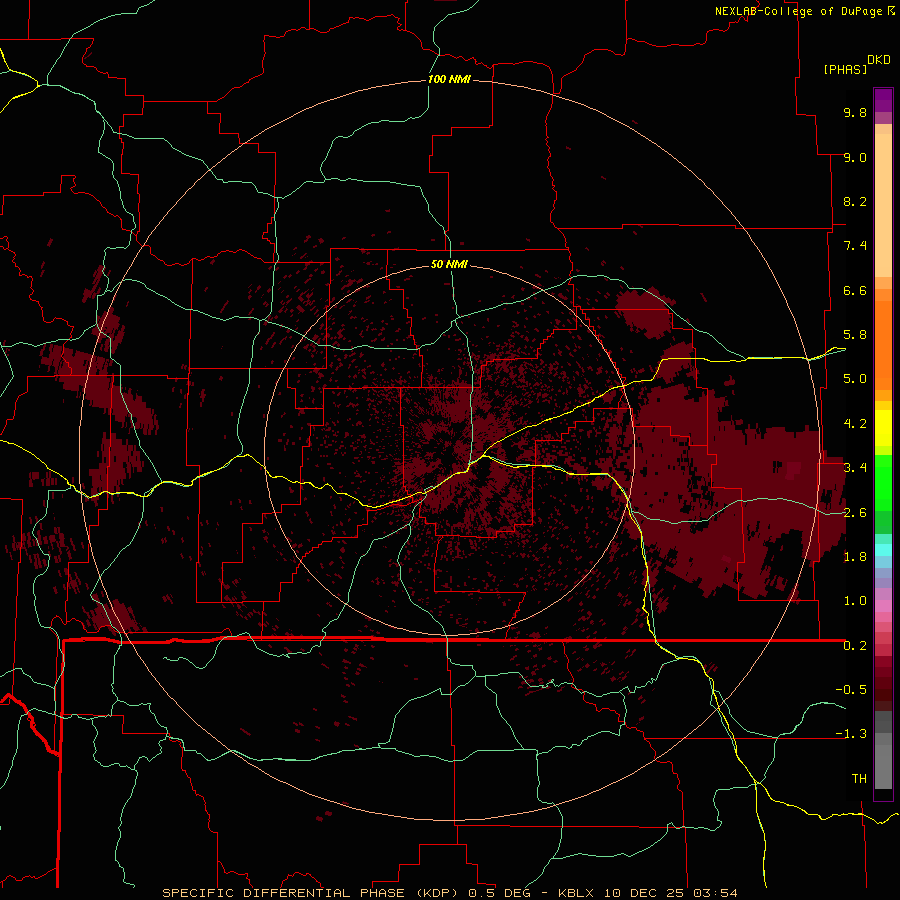Click the [PHAS] legend label
The height and width of the screenshot is (900, 900).
(x=845, y=69)
